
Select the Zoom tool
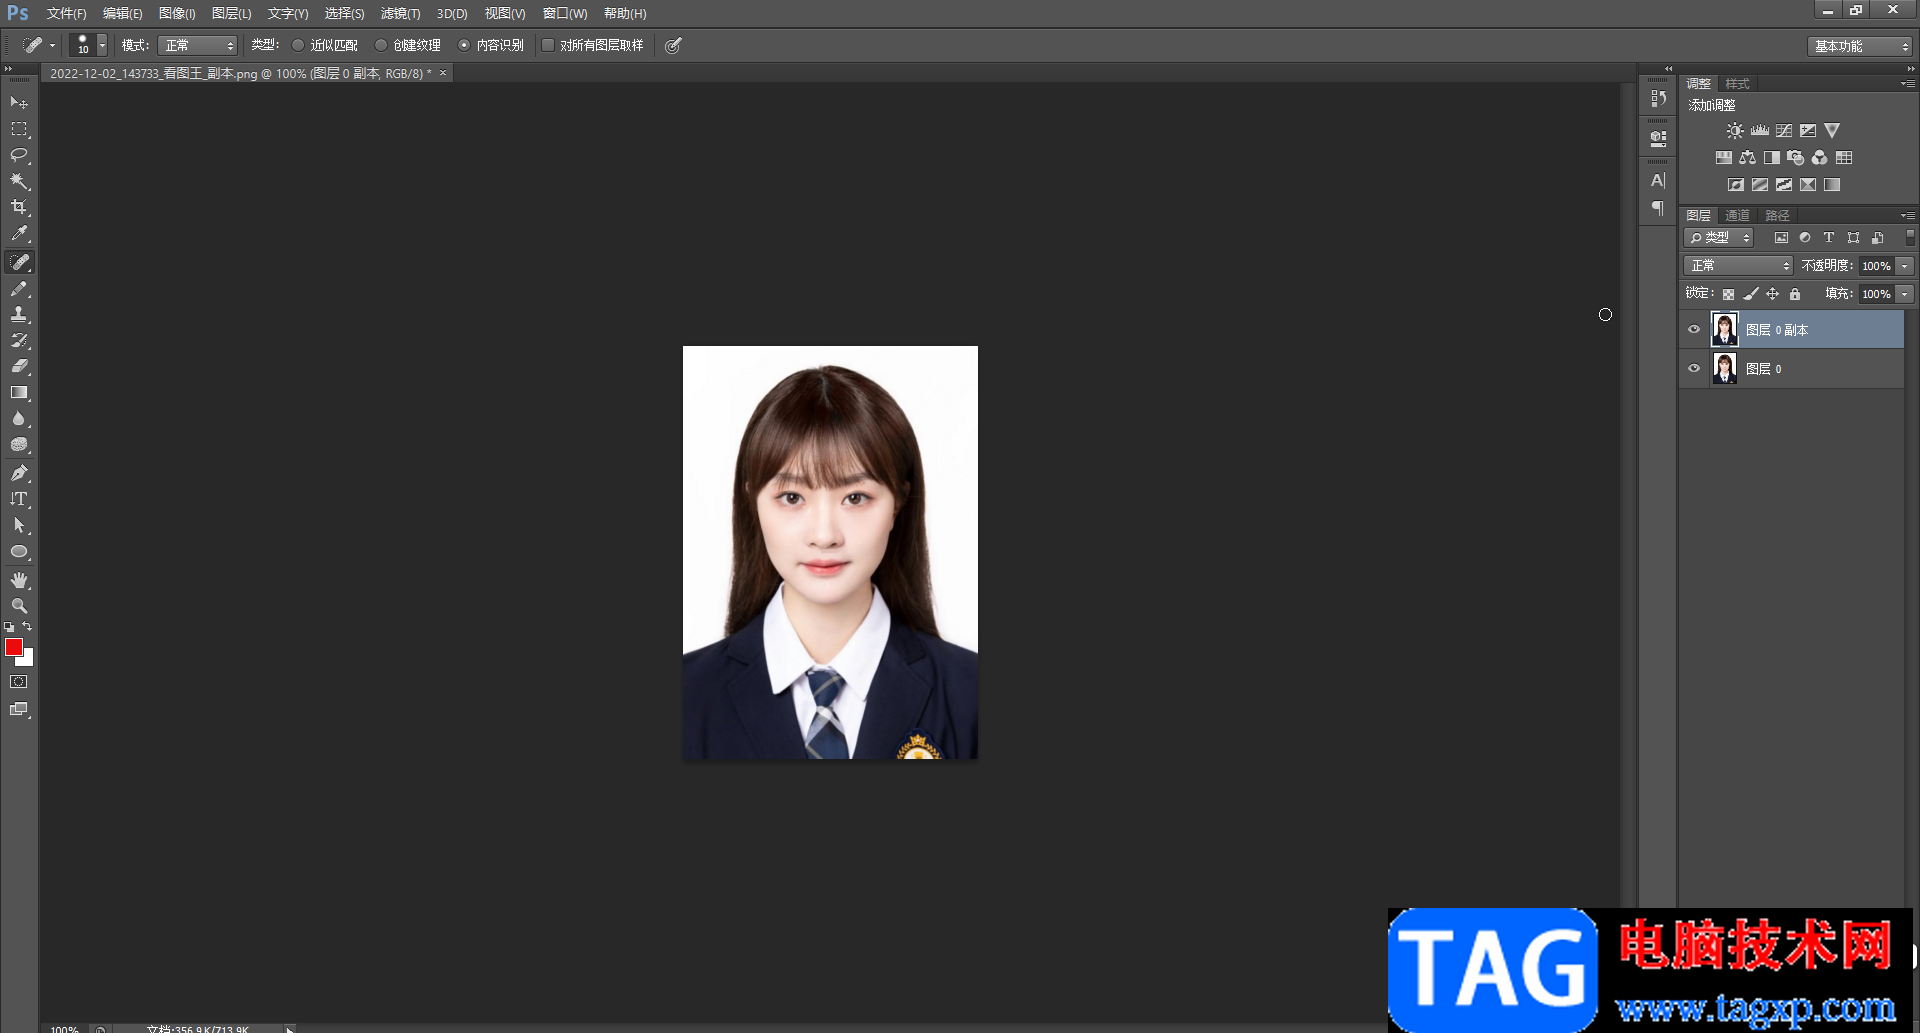coord(19,606)
